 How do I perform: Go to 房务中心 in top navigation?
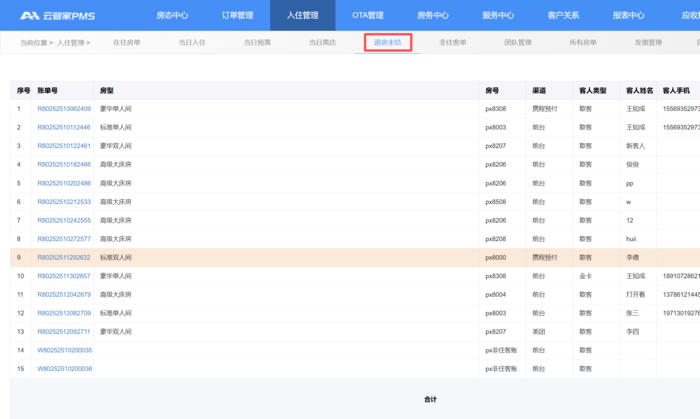[433, 15]
